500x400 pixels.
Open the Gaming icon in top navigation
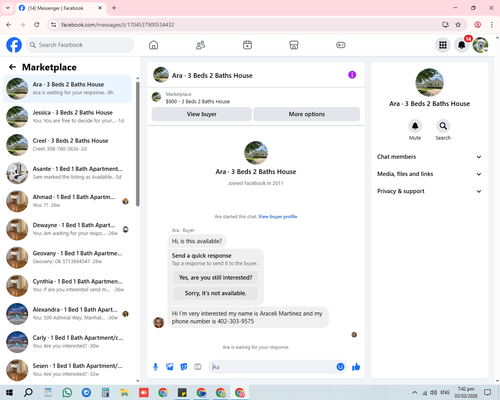click(341, 45)
